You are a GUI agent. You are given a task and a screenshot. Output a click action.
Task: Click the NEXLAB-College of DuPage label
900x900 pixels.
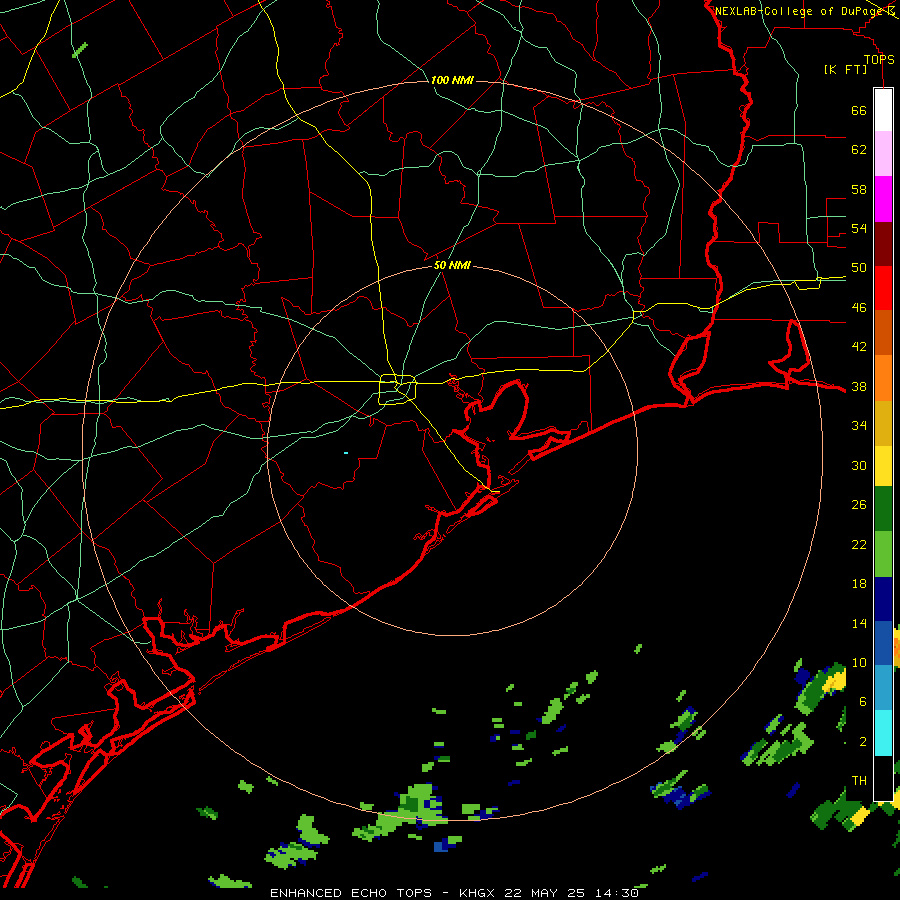tap(798, 11)
